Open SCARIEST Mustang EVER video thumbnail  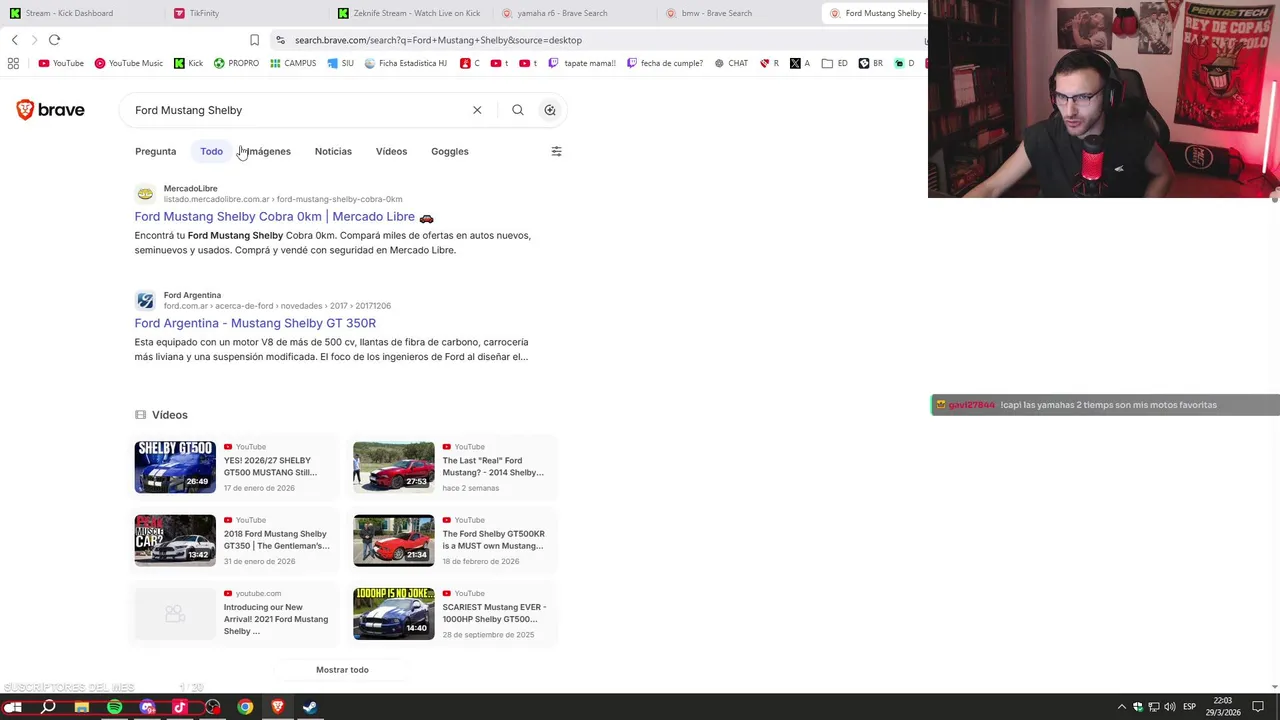coord(394,613)
